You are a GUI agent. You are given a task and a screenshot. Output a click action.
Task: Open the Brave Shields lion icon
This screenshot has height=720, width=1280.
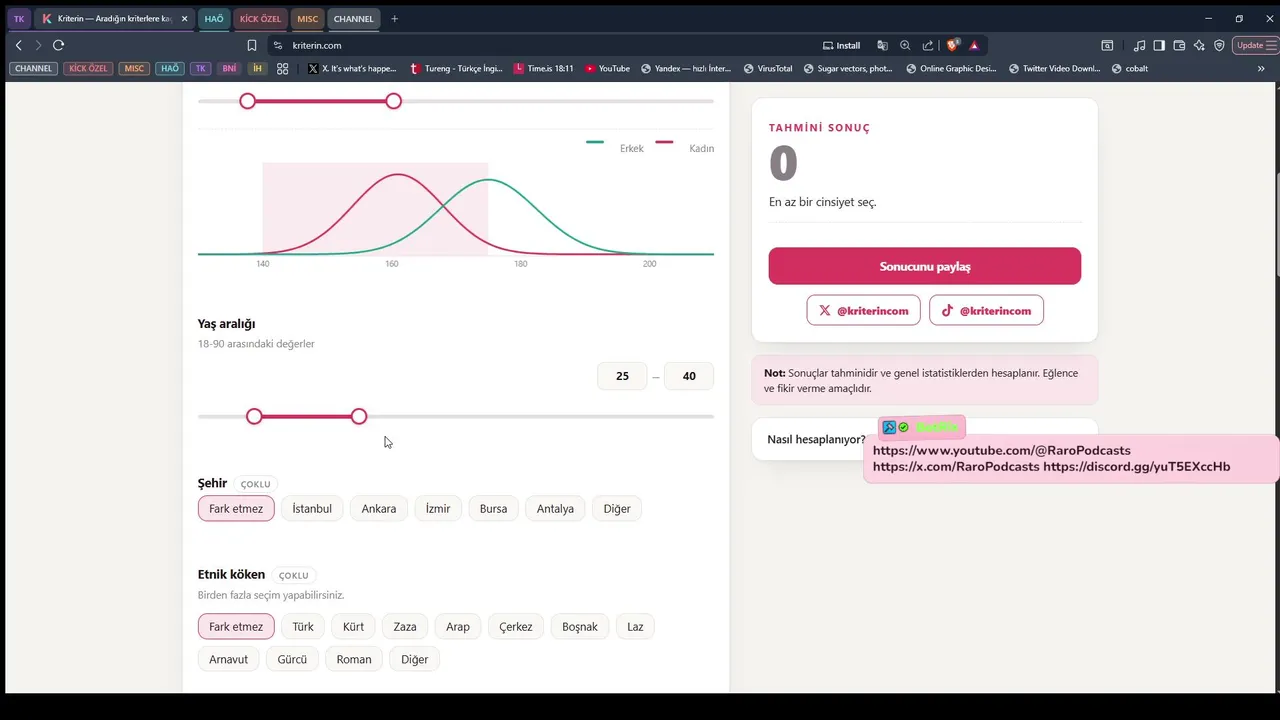953,45
